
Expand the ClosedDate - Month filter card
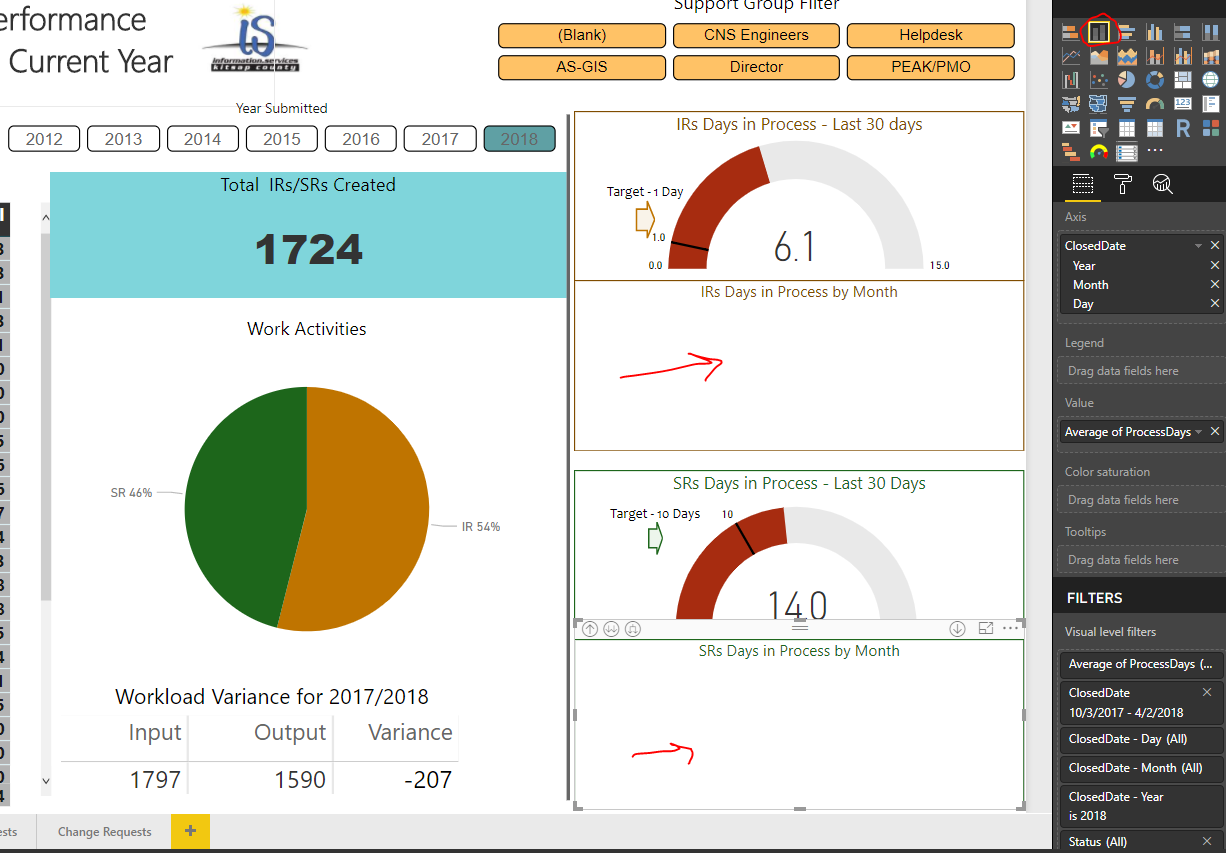[x=1141, y=768]
